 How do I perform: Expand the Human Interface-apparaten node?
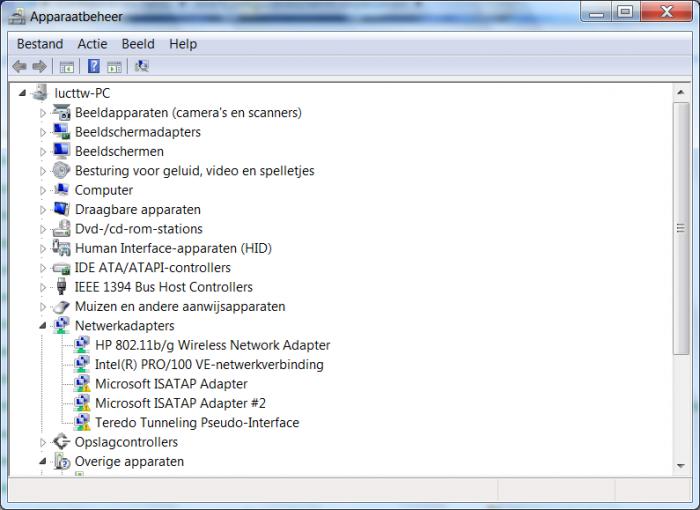[x=43, y=249]
